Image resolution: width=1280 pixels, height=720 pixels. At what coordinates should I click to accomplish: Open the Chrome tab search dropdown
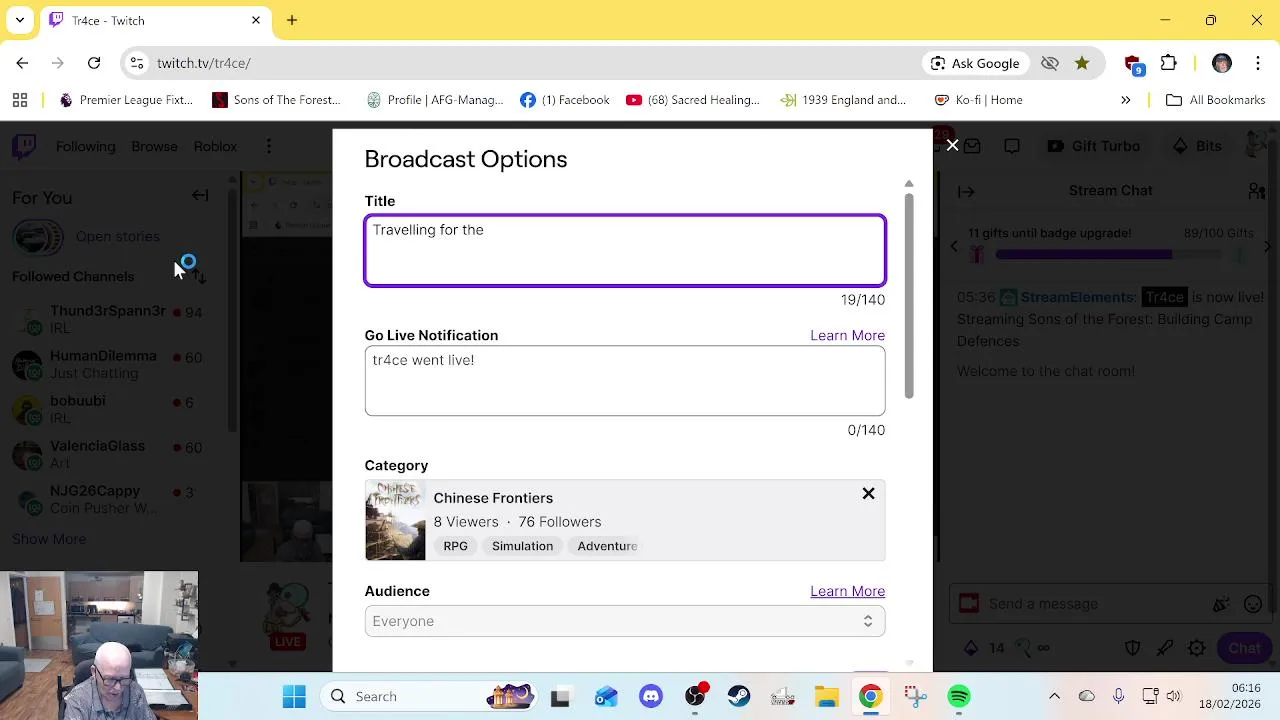tap(20, 20)
